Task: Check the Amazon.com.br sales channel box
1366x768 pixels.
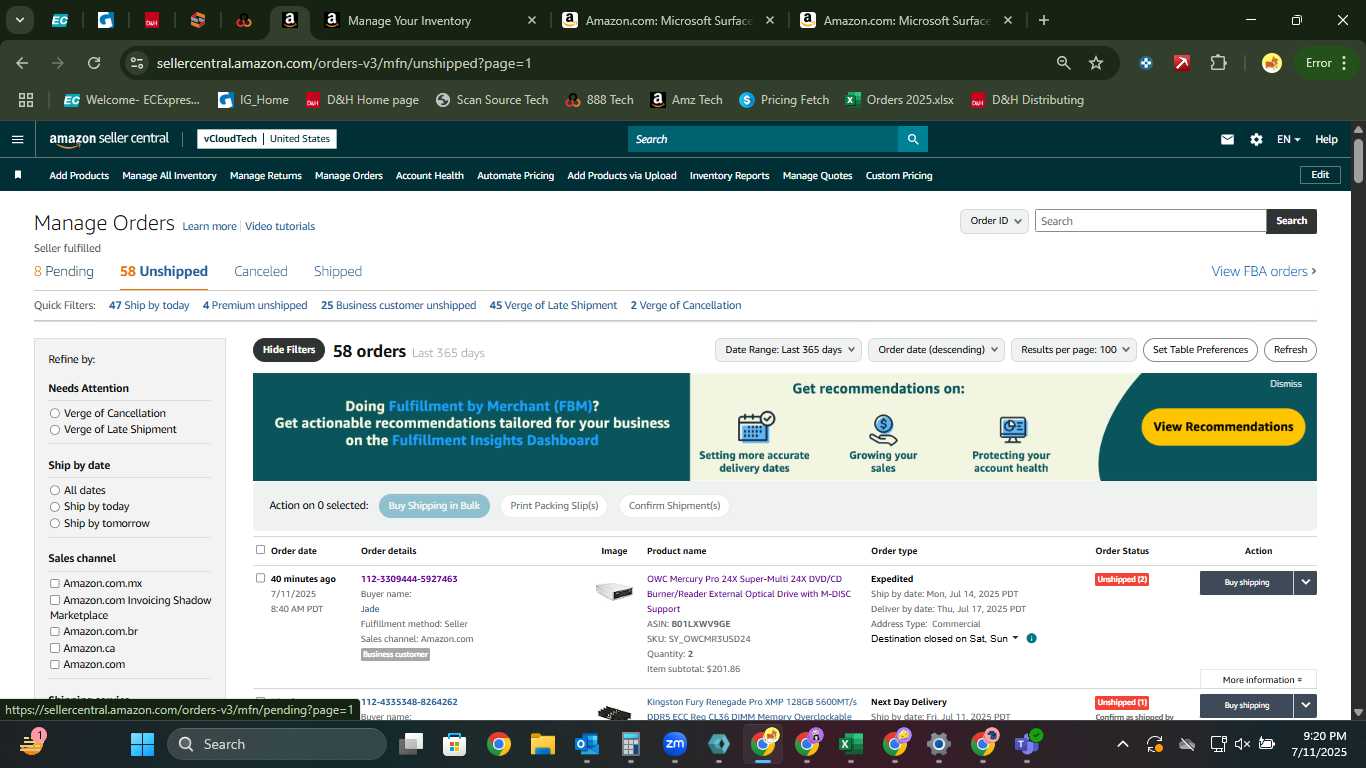Action: [55, 632]
